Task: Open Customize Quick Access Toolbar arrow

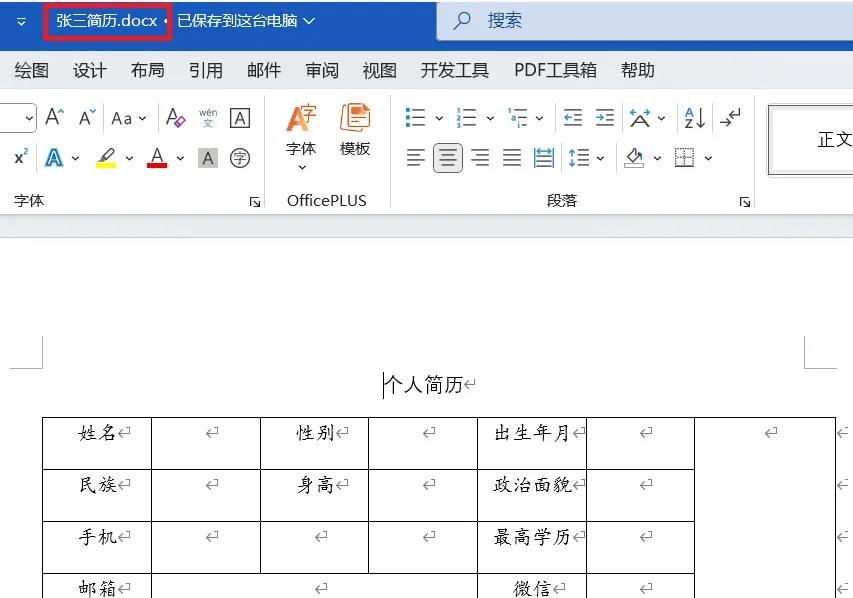Action: point(21,22)
